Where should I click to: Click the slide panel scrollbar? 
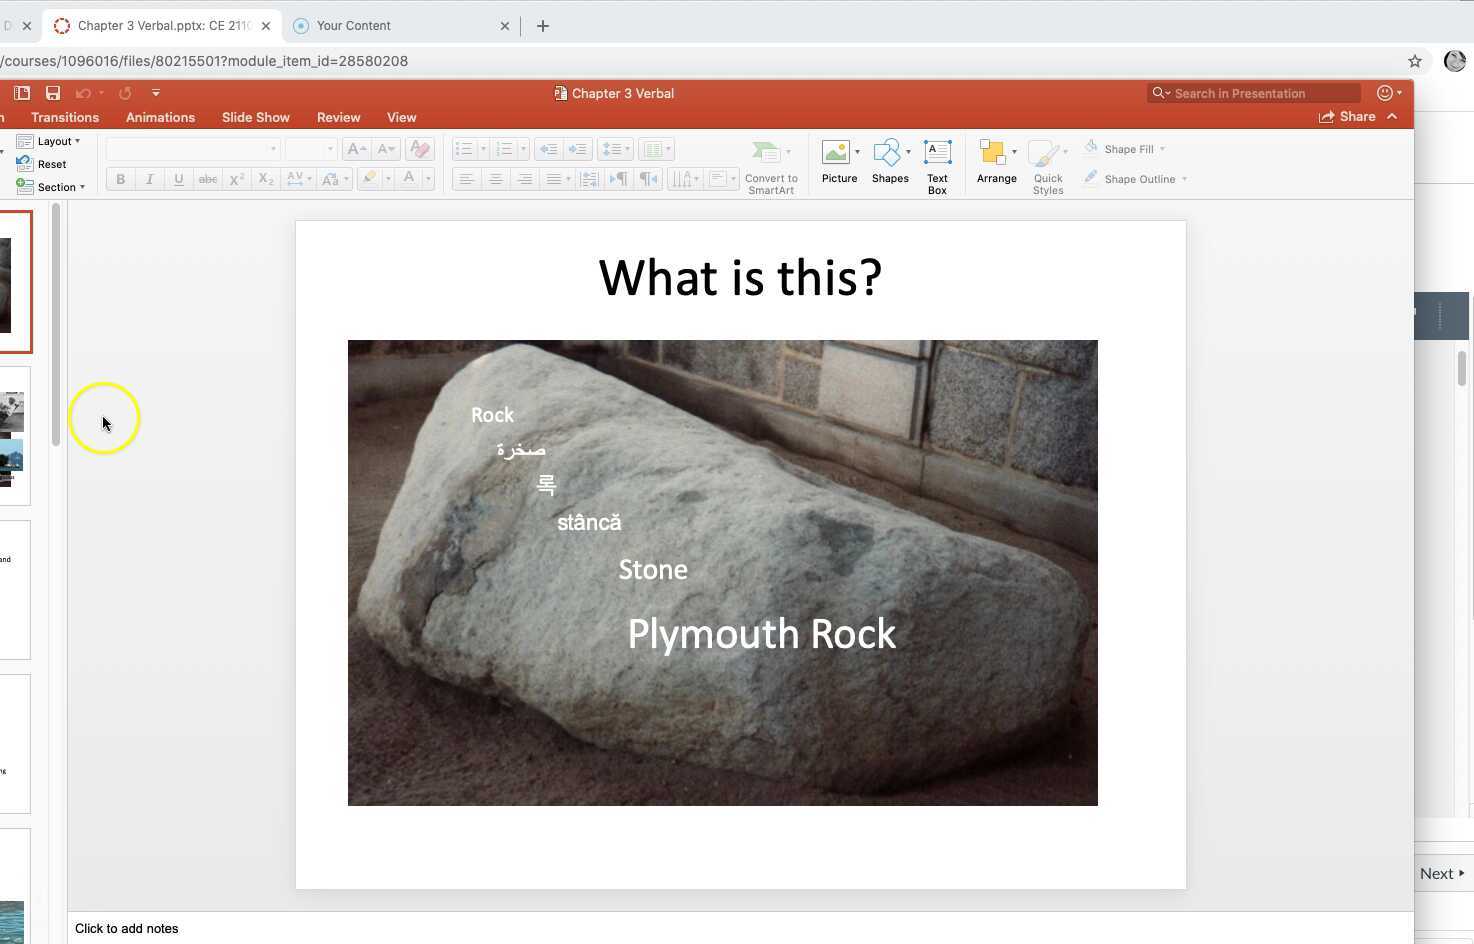56,325
